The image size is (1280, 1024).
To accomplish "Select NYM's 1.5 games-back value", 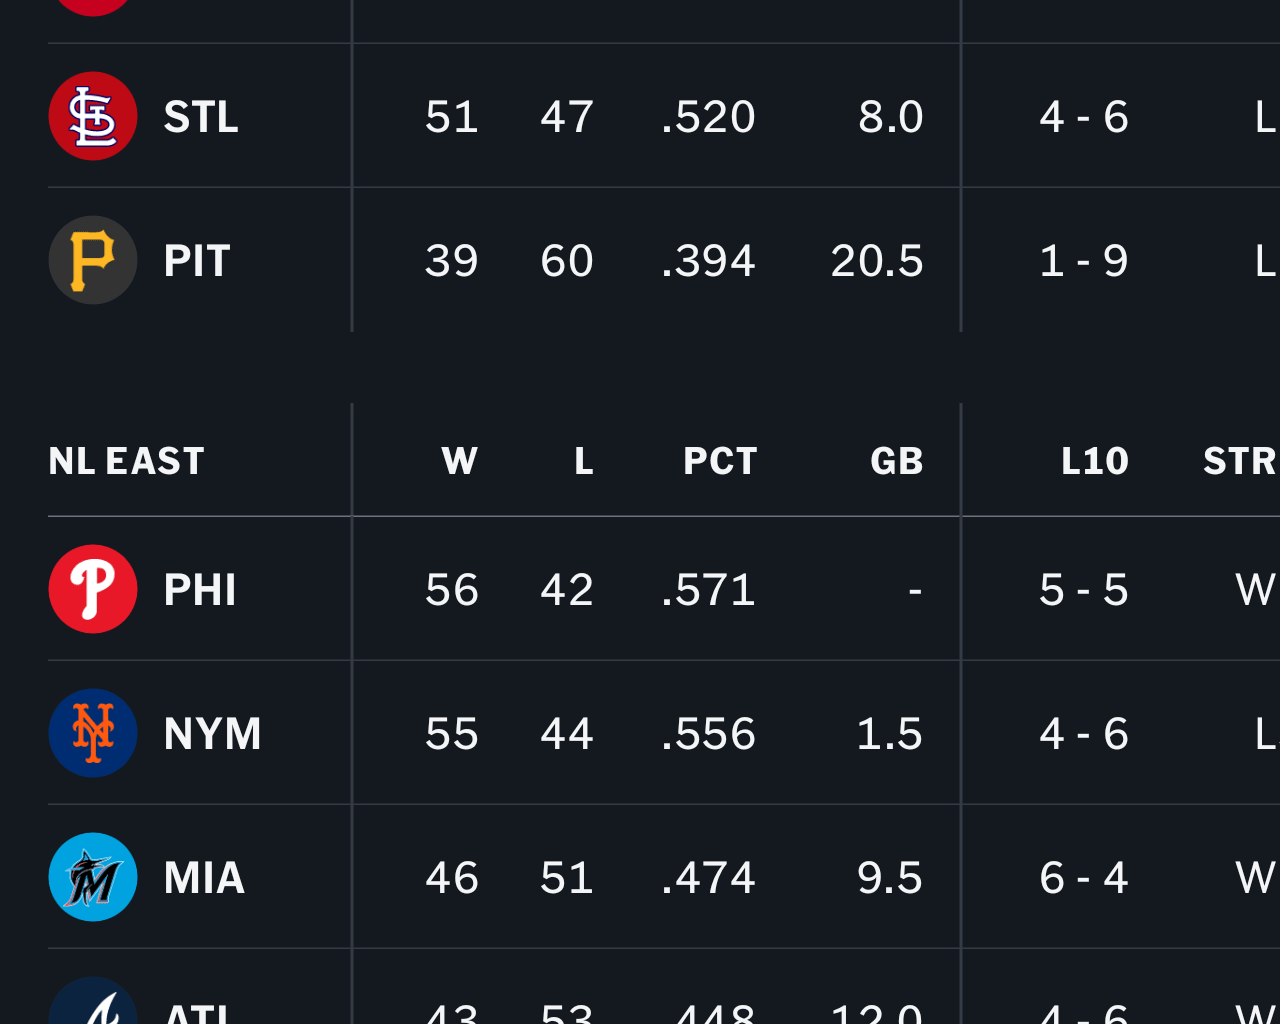I will (x=889, y=733).
